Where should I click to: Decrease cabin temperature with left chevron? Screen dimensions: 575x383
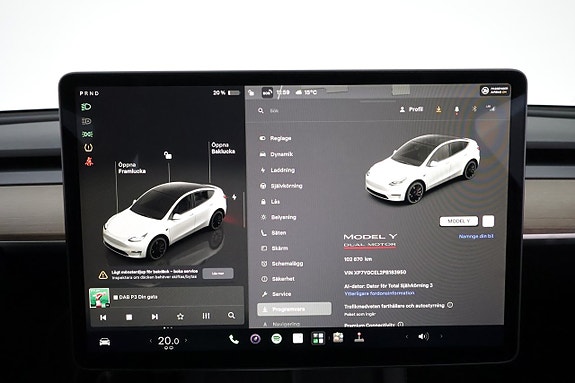click(151, 341)
